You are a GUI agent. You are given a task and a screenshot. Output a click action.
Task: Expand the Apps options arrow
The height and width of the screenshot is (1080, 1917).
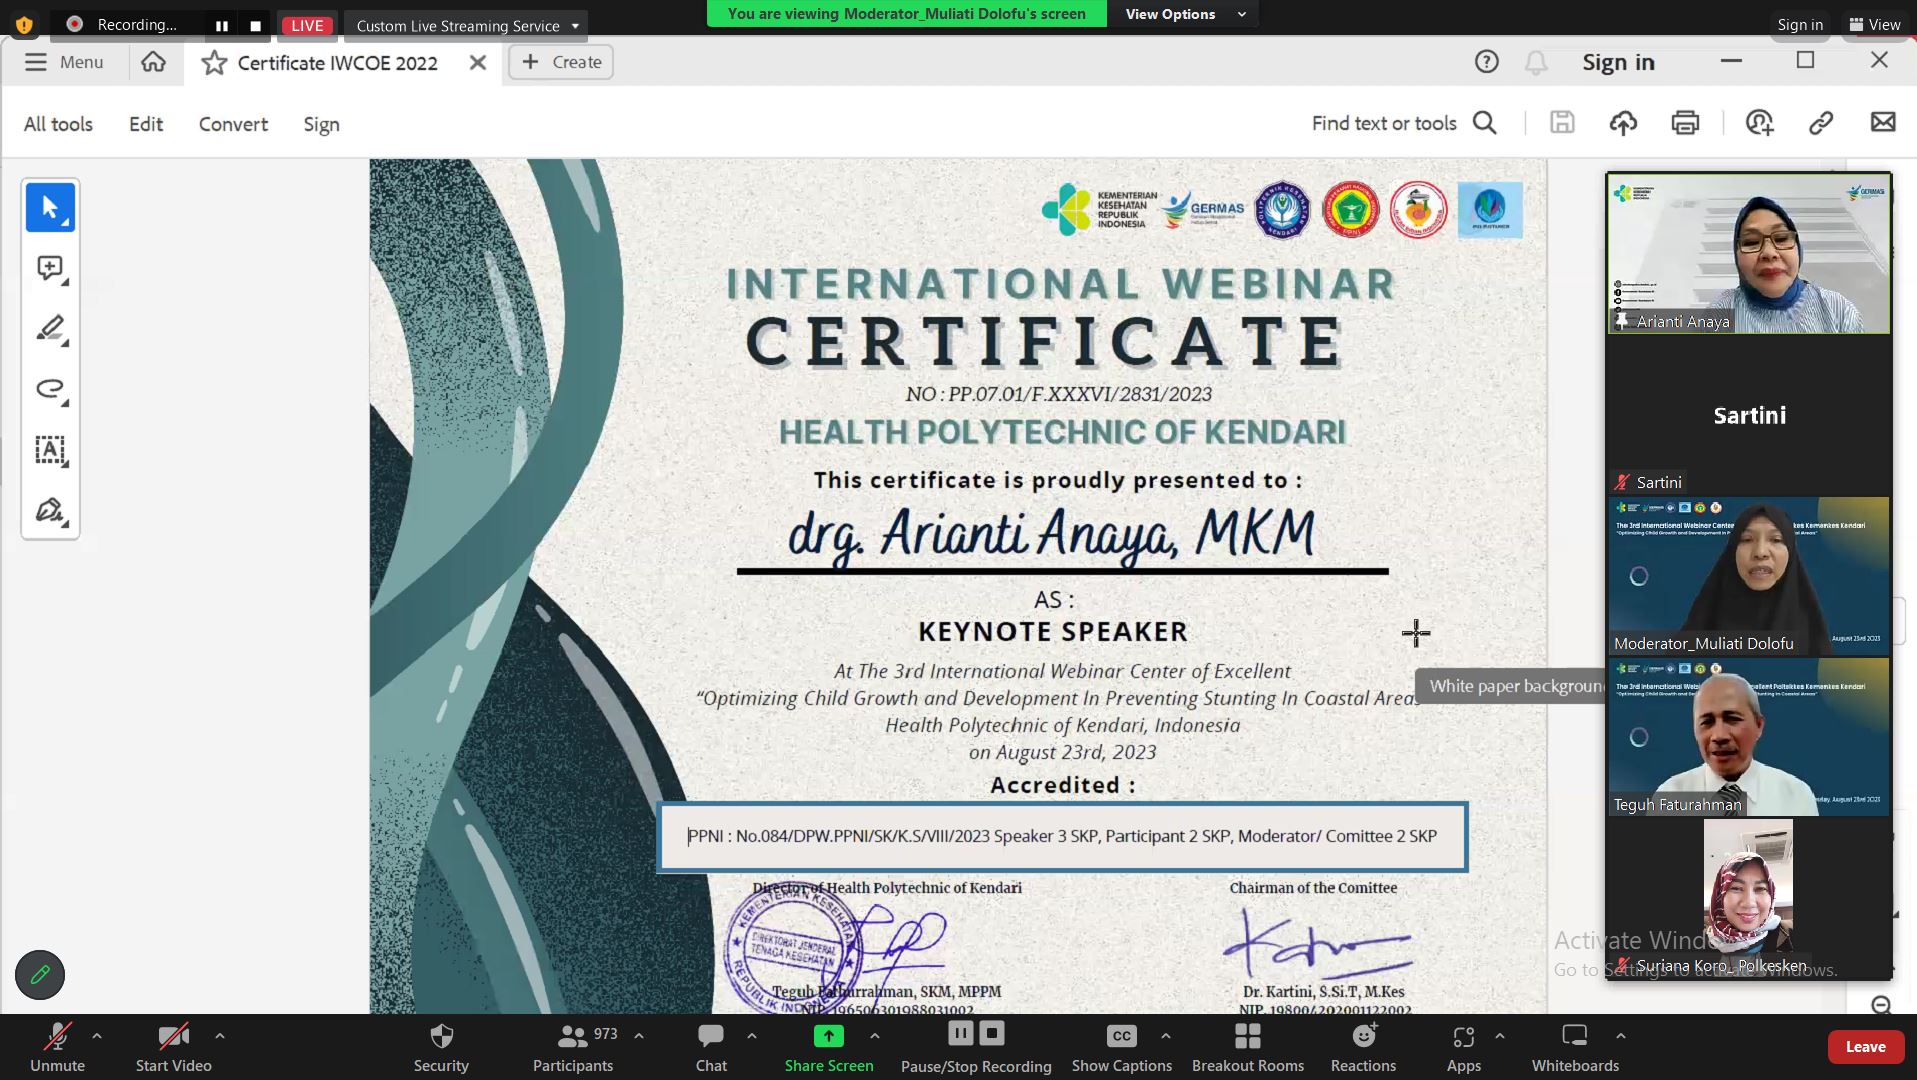[1500, 1036]
